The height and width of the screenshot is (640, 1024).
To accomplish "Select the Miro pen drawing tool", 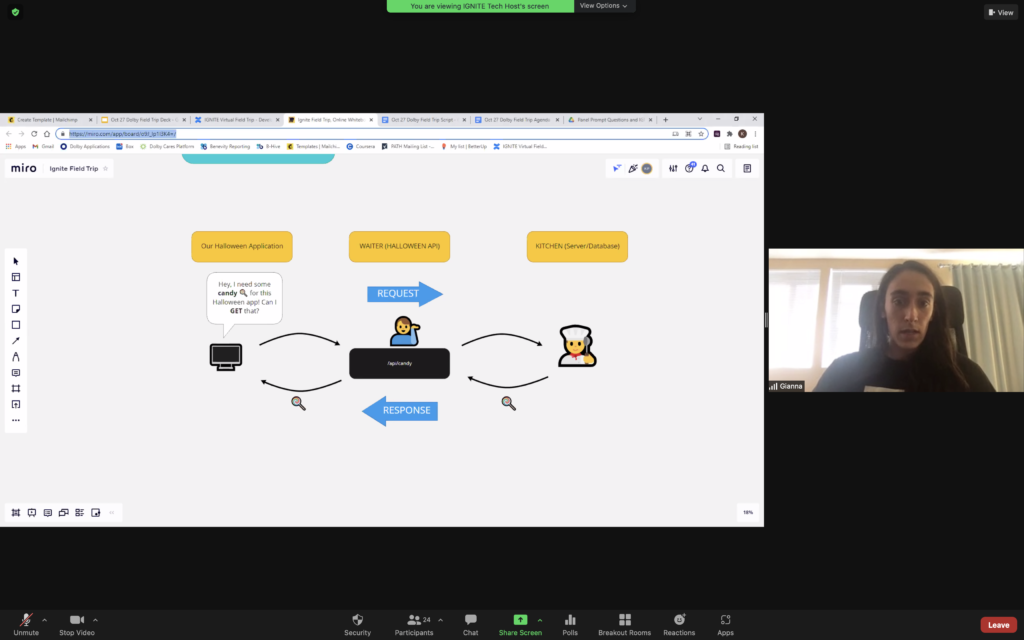I will click(x=16, y=357).
